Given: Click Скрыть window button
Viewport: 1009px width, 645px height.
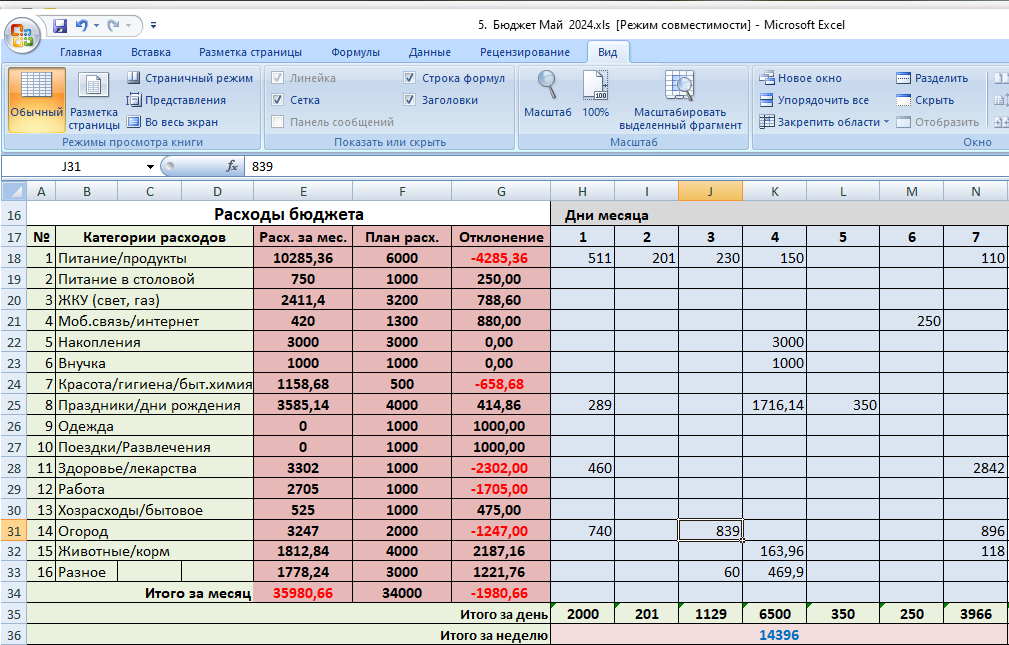Looking at the screenshot, I should [925, 100].
